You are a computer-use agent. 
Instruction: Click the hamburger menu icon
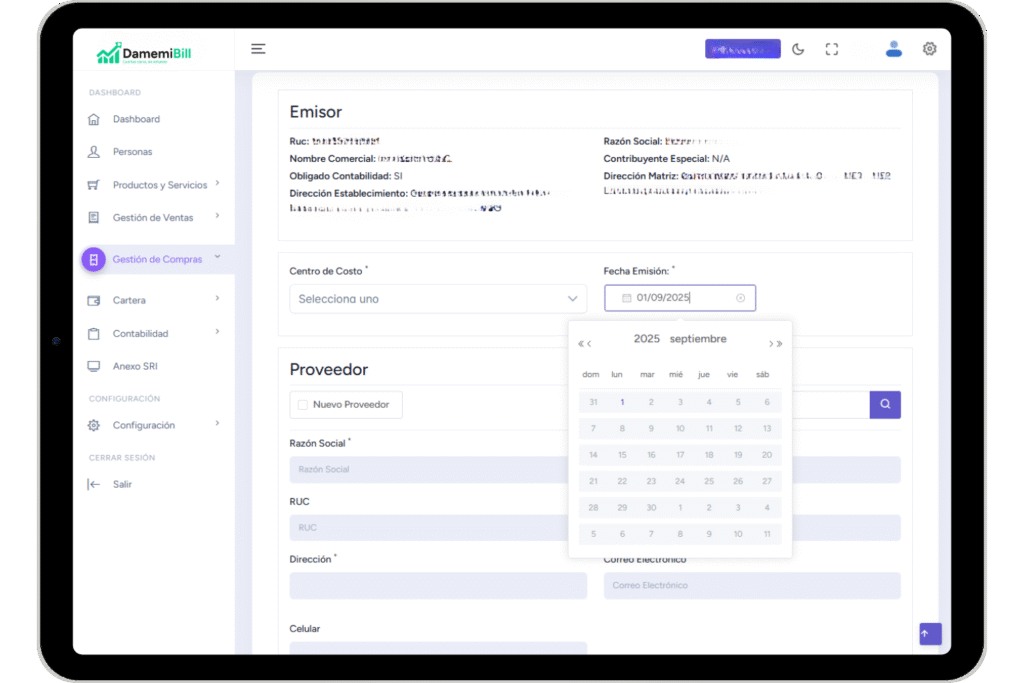[x=258, y=49]
